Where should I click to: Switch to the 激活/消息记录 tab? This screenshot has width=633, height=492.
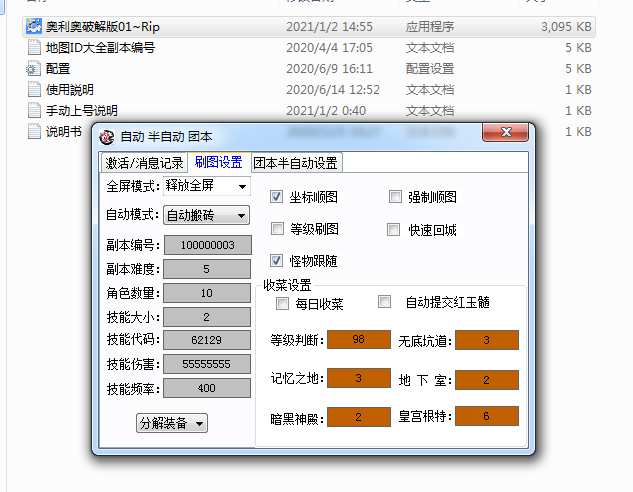pyautogui.click(x=144, y=163)
